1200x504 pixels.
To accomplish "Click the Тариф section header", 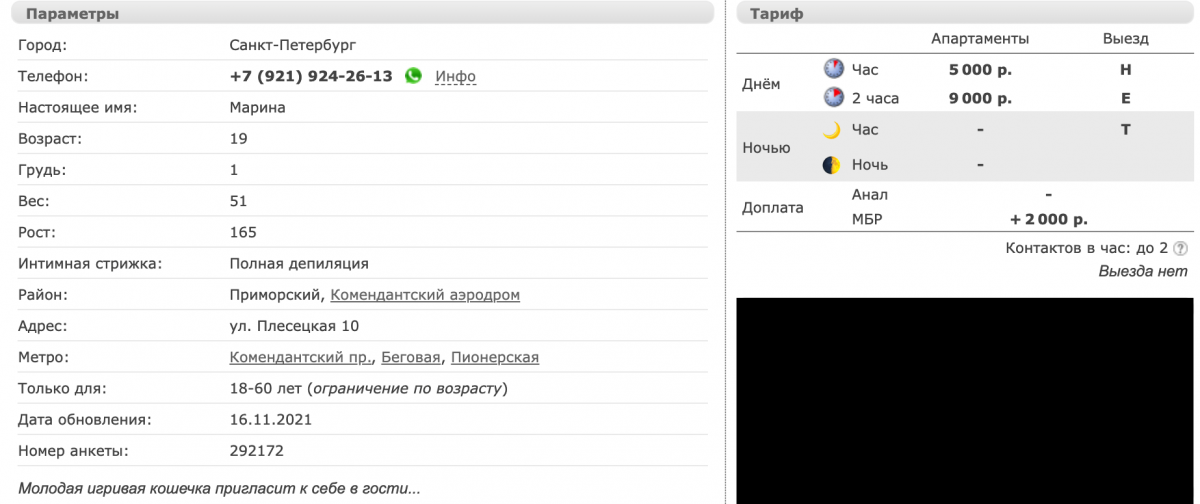I will click(x=777, y=14).
